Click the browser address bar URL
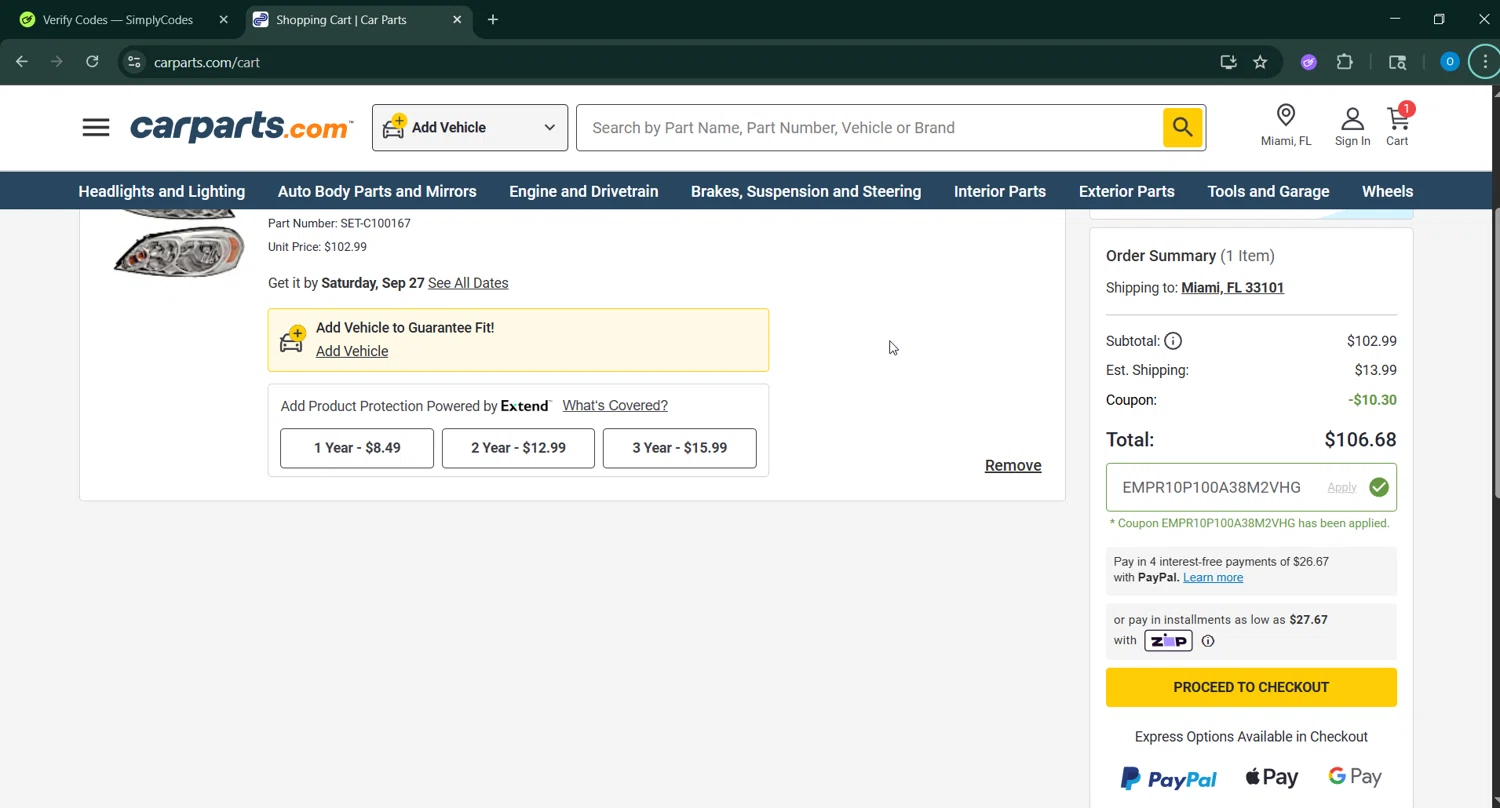Screen dimensions: 1500x808 pos(207,62)
